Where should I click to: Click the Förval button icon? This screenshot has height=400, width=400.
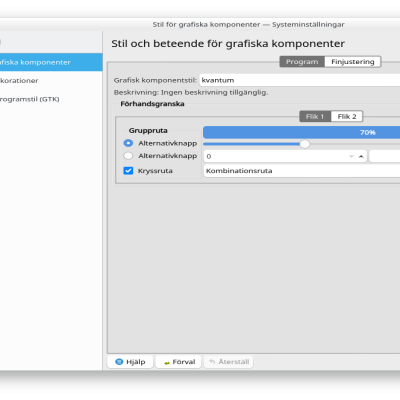pyautogui.click(x=167, y=363)
